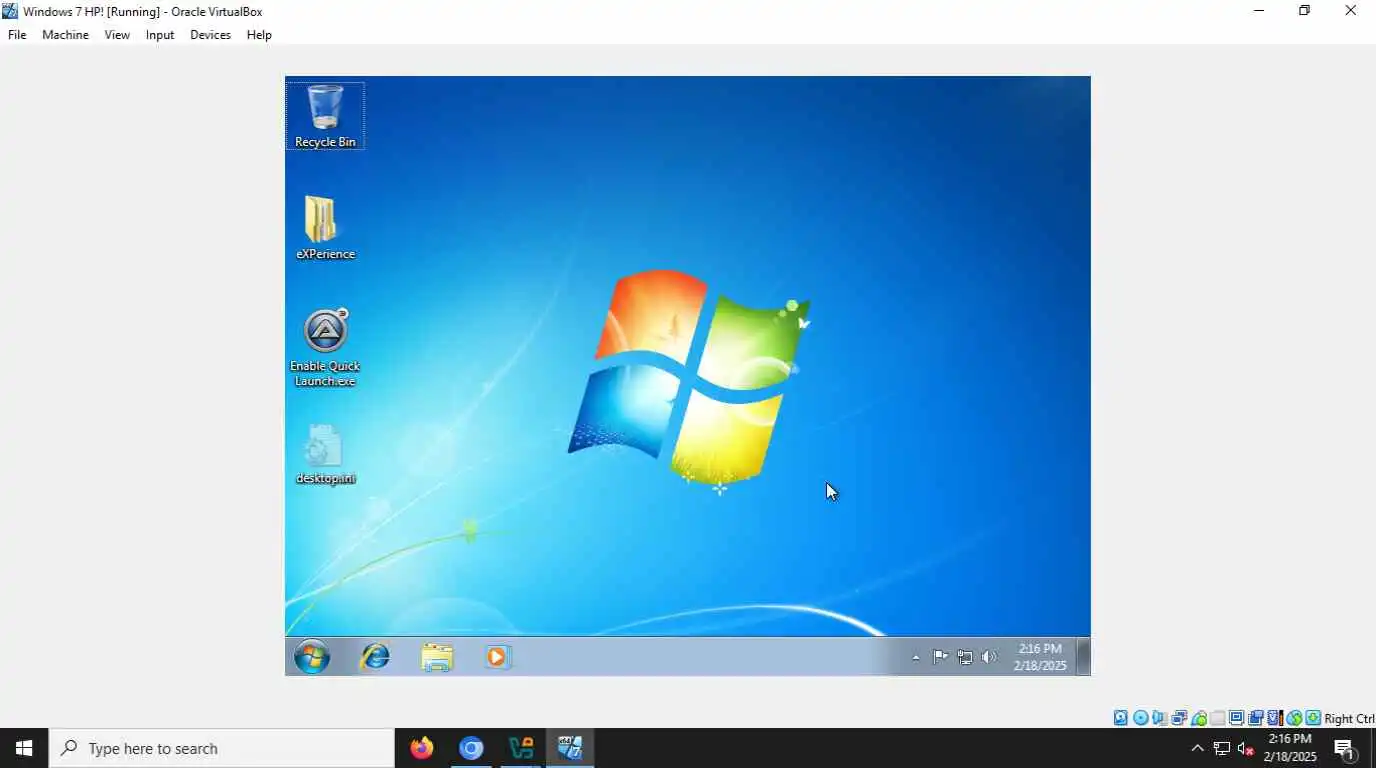Screen dimensions: 1376x768
Task: Open the guest volume speaker icon
Action: (x=989, y=657)
